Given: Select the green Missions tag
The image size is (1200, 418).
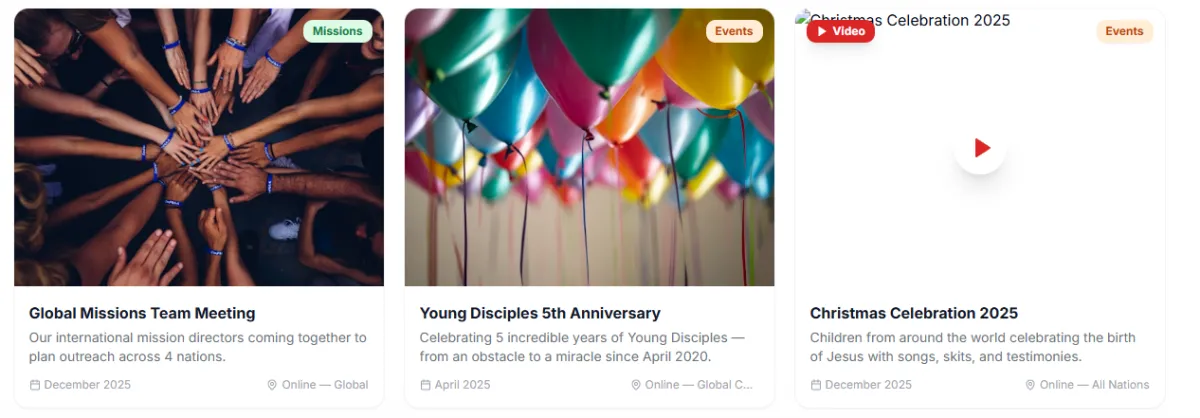Looking at the screenshot, I should click(338, 31).
